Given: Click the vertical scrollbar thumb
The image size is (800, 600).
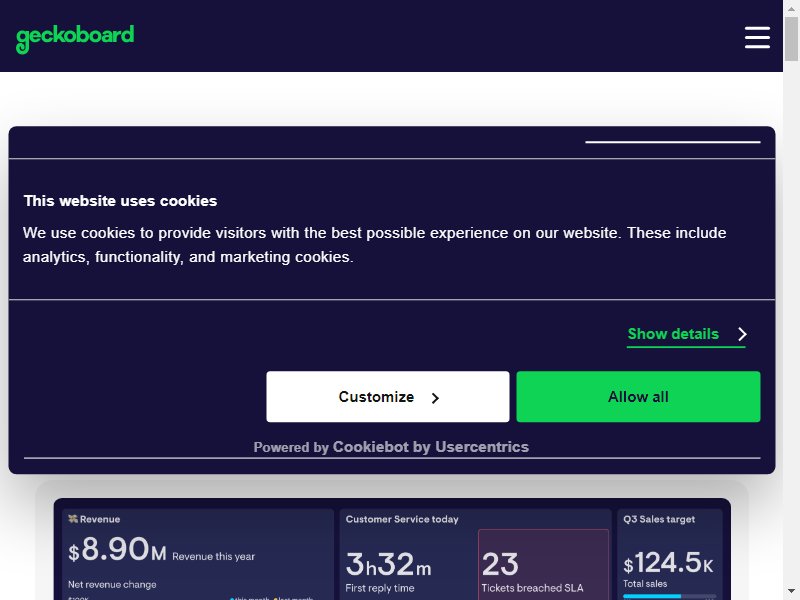Looking at the screenshot, I should tap(791, 39).
